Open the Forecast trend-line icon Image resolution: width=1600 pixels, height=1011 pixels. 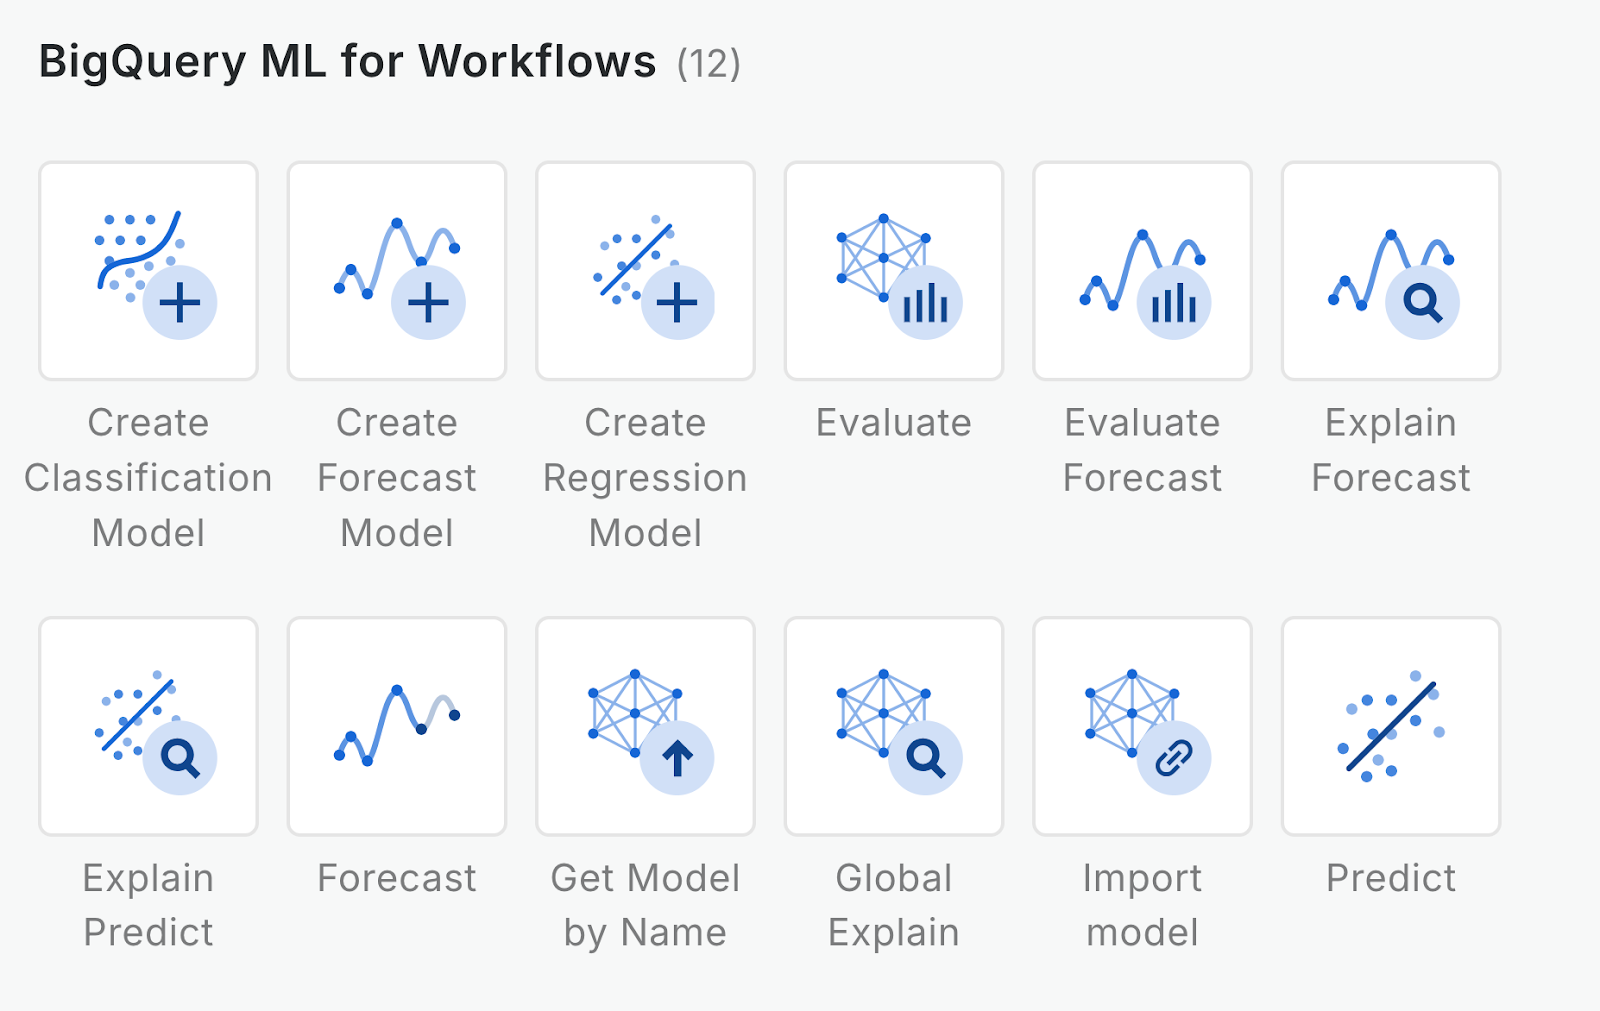396,726
